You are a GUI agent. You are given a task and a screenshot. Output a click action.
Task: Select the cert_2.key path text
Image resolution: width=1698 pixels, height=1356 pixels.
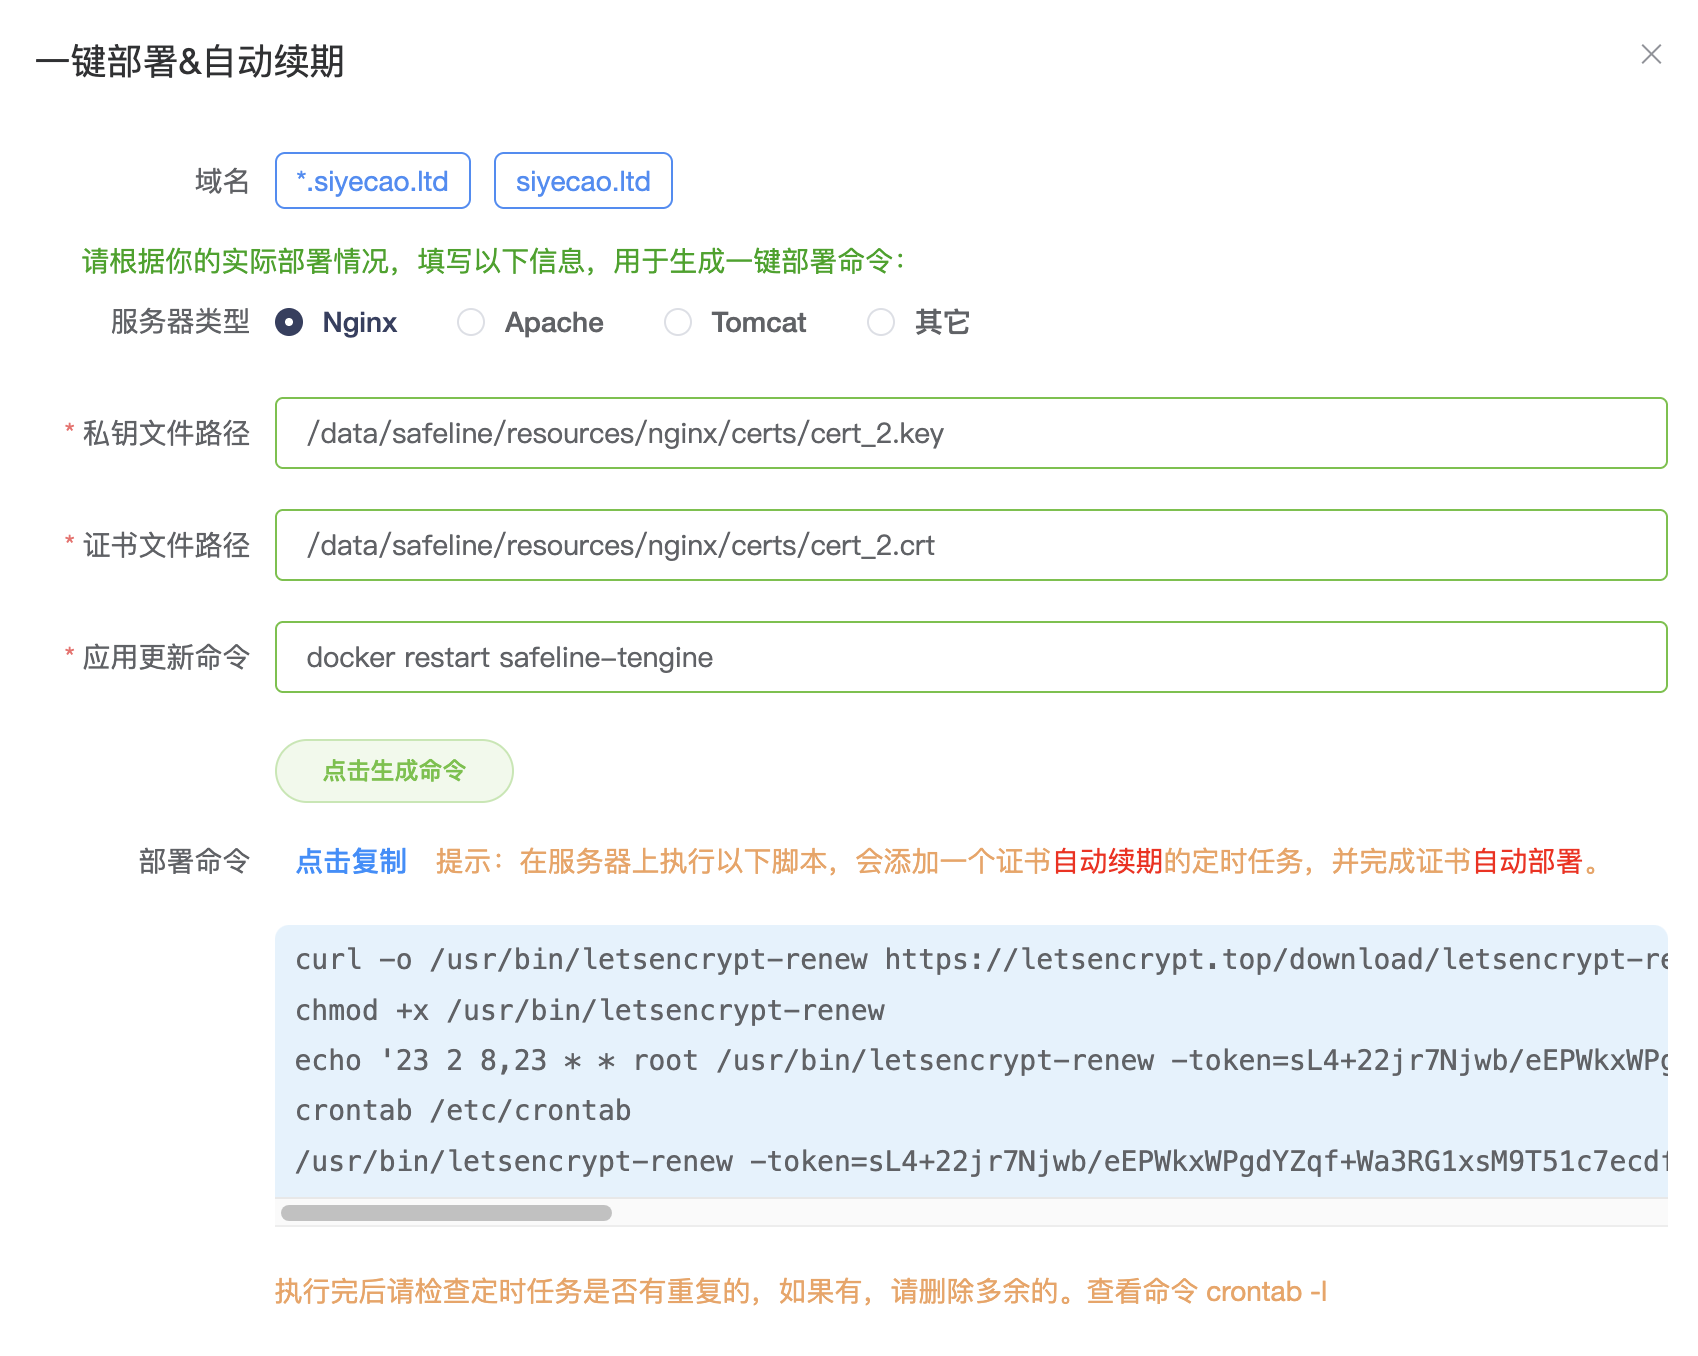(625, 434)
